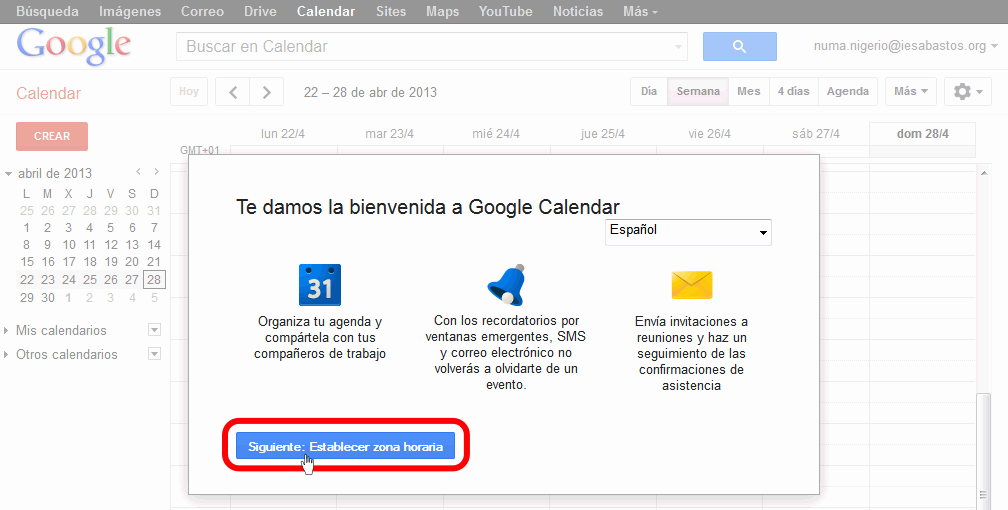Open the Español language dropdown
The height and width of the screenshot is (510, 1008).
tap(688, 232)
